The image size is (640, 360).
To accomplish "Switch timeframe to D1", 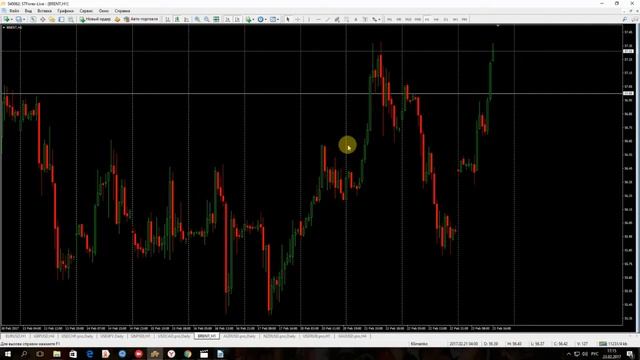I will click(x=446, y=19).
